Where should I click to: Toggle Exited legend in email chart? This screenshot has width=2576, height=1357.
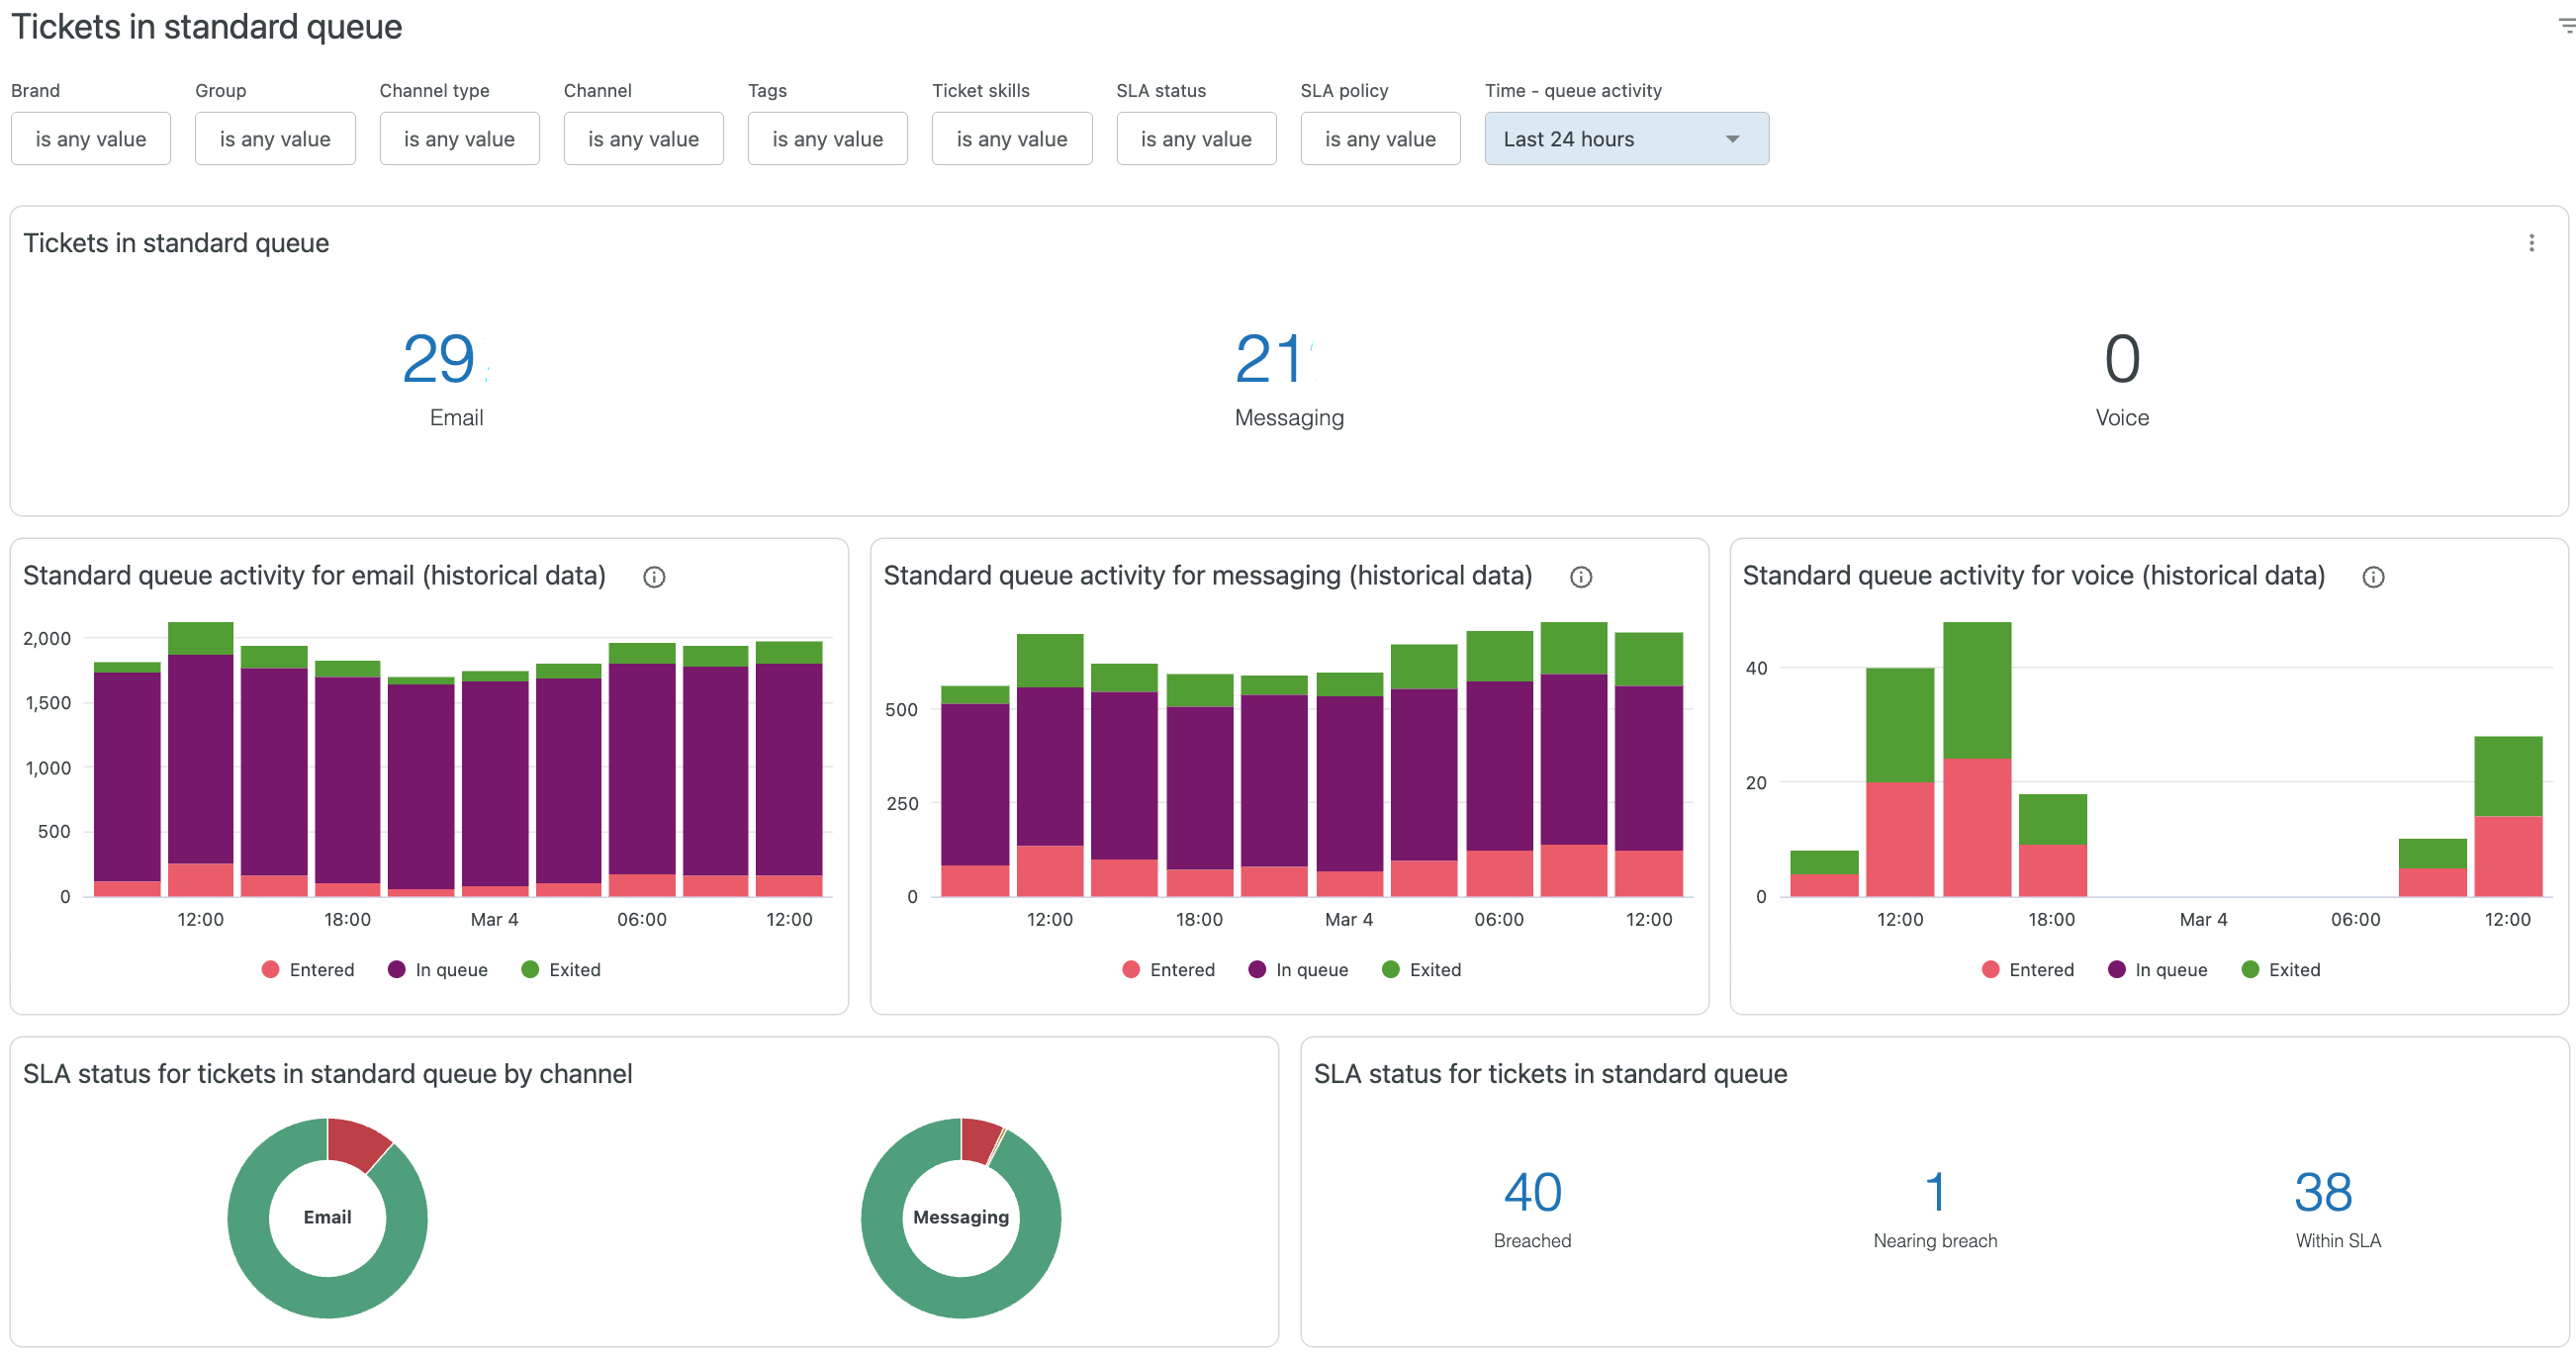tap(561, 969)
